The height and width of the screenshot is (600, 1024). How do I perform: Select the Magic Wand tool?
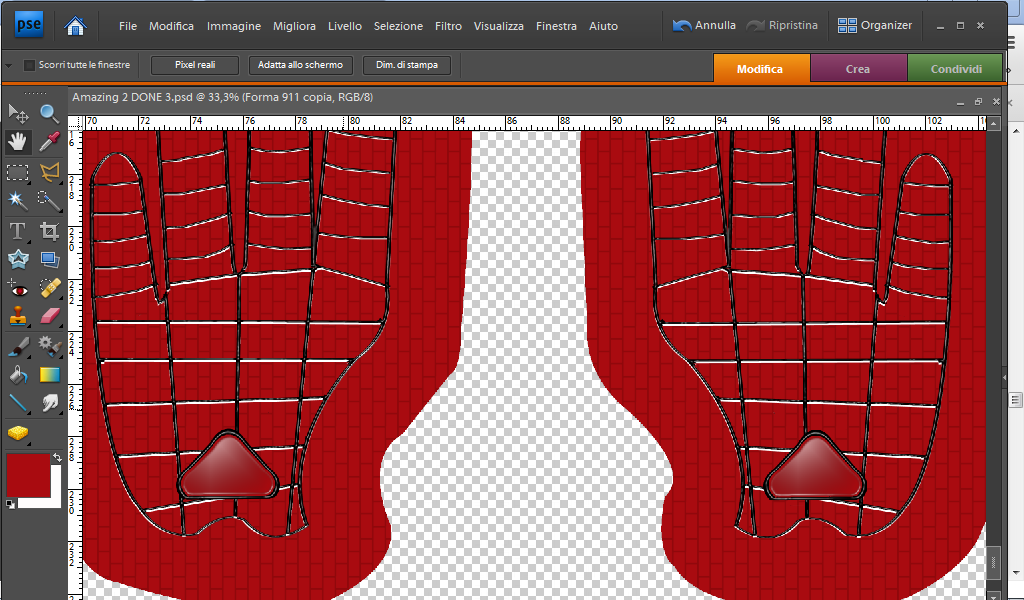tap(18, 200)
